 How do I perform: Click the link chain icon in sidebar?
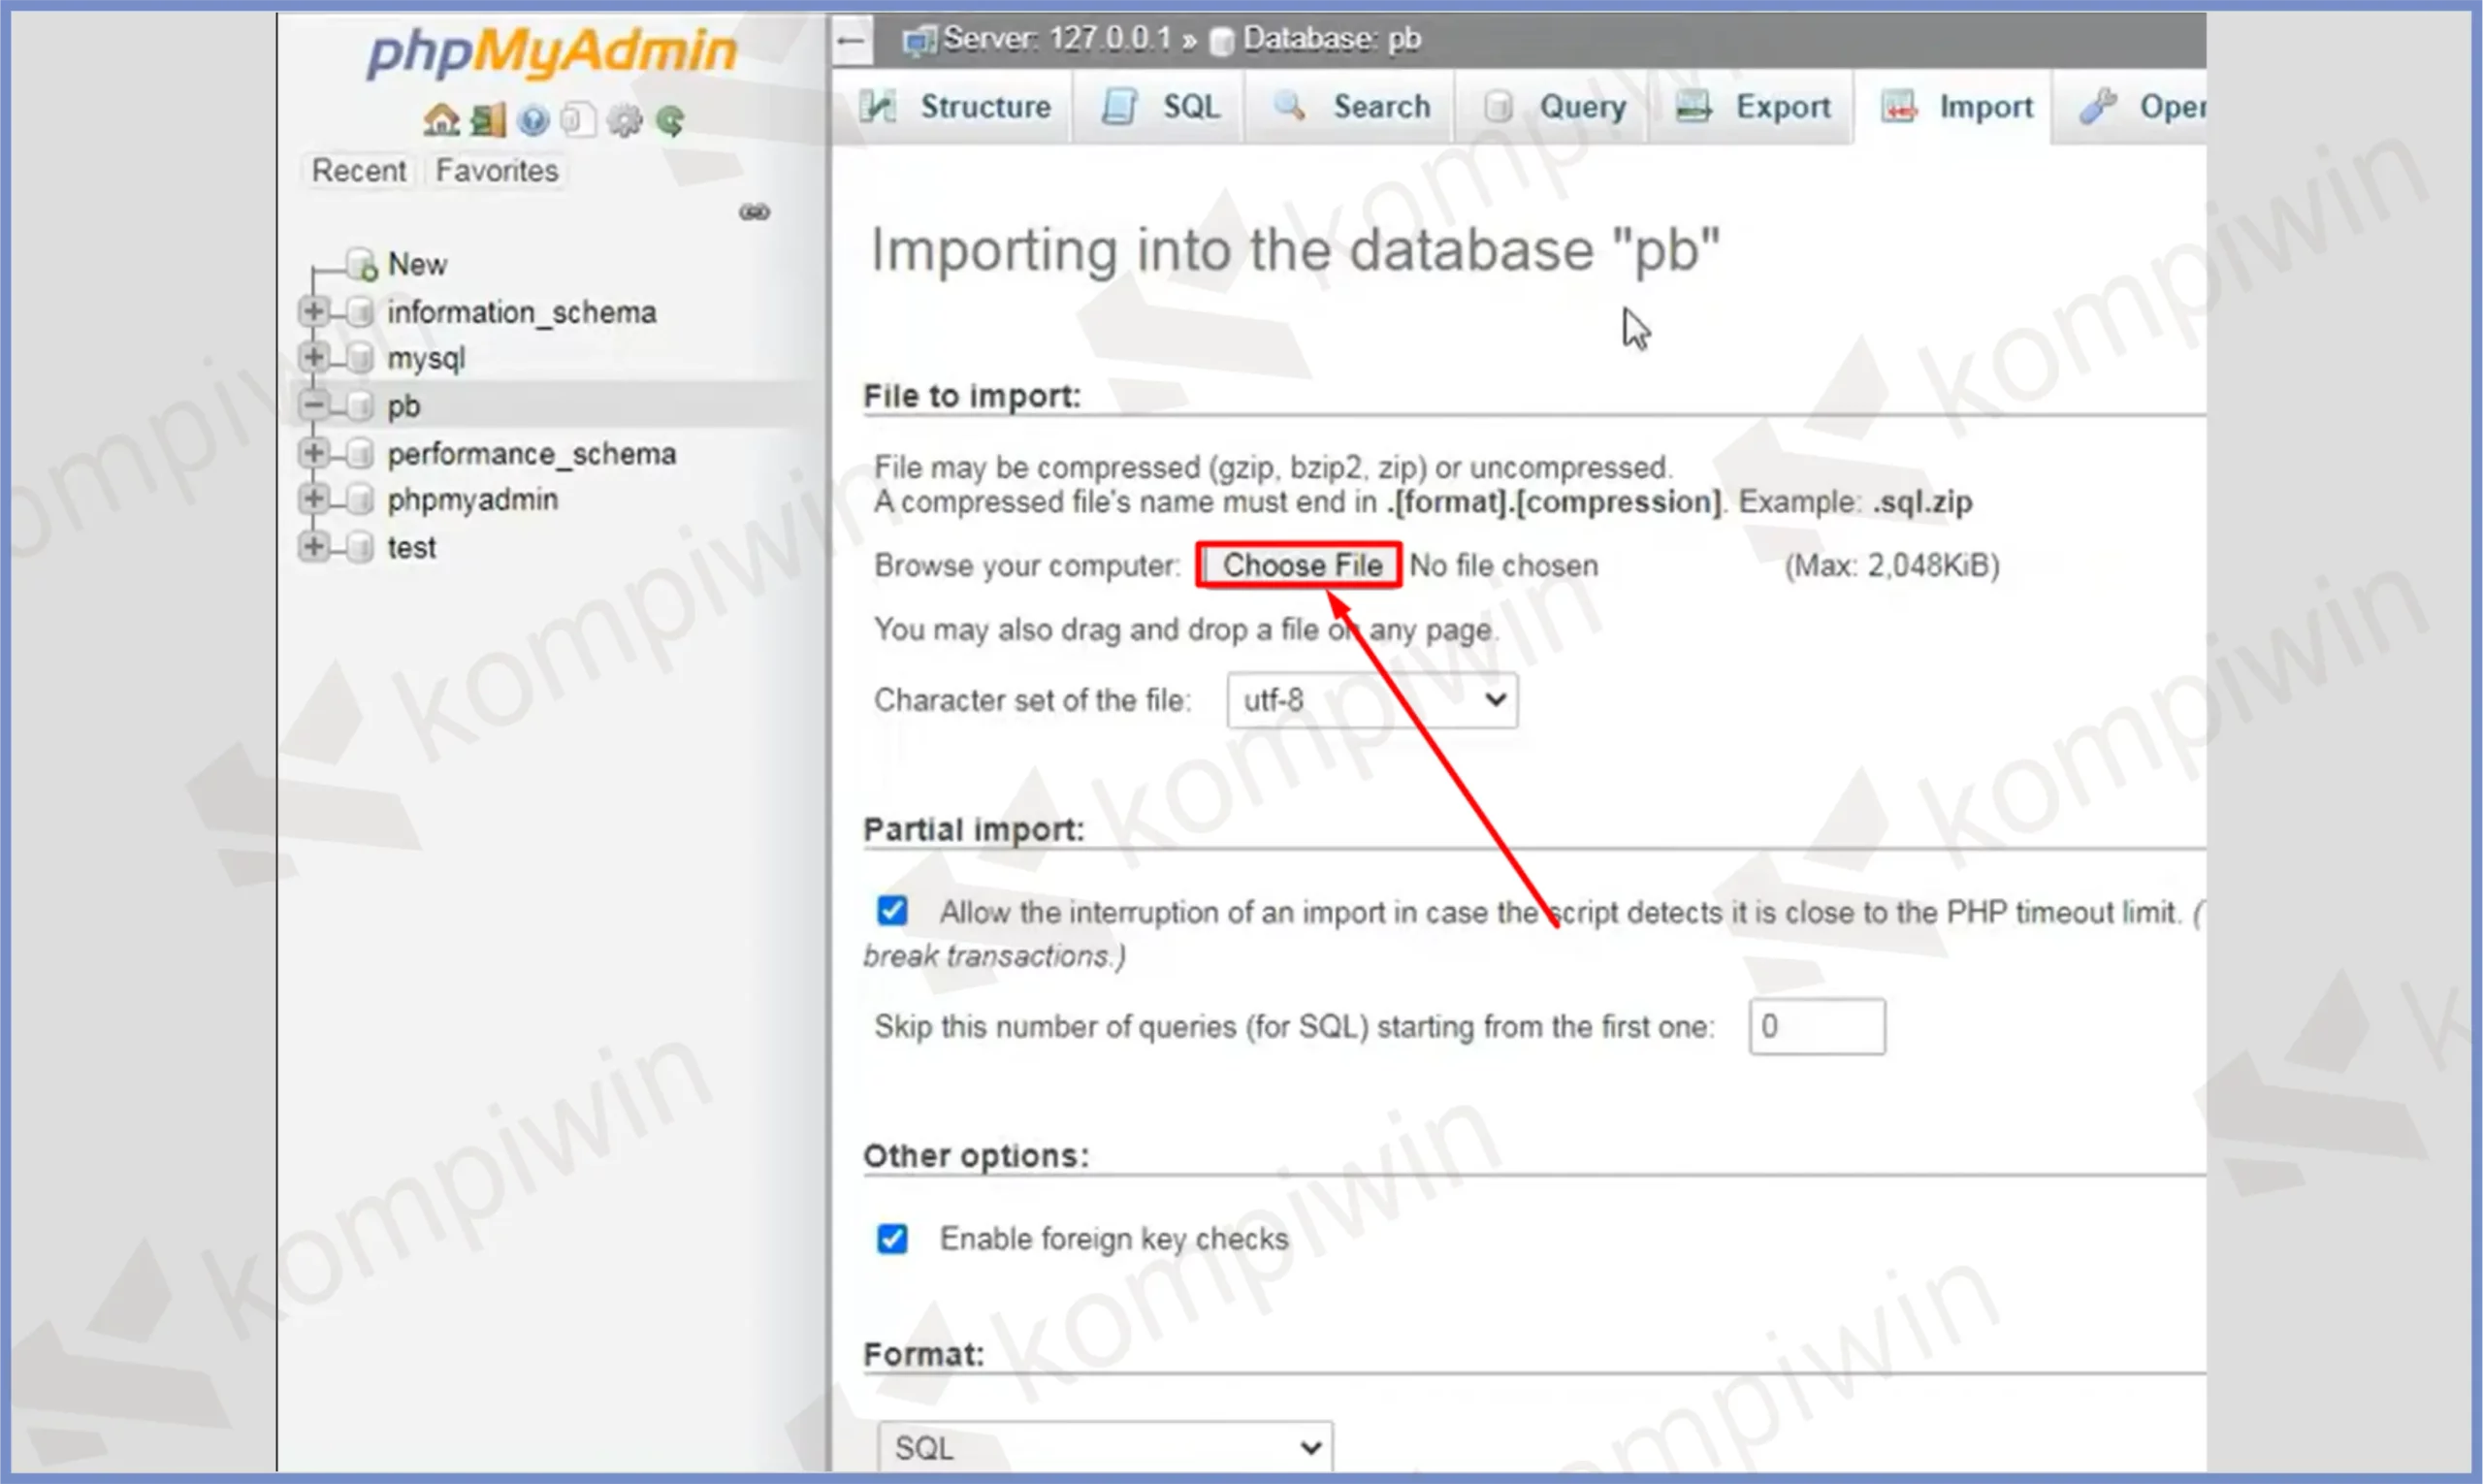pyautogui.click(x=754, y=212)
